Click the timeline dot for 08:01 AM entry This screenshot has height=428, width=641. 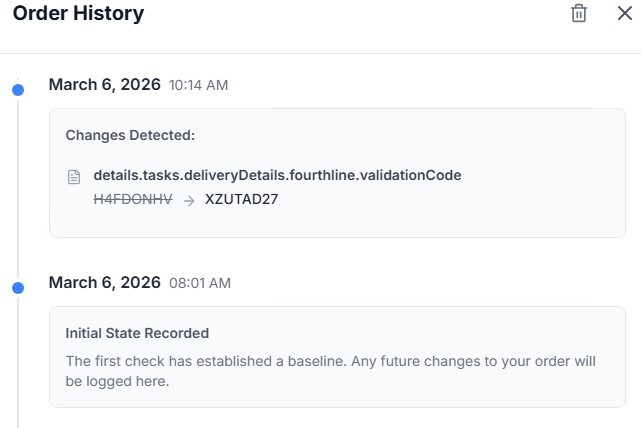(x=17, y=288)
